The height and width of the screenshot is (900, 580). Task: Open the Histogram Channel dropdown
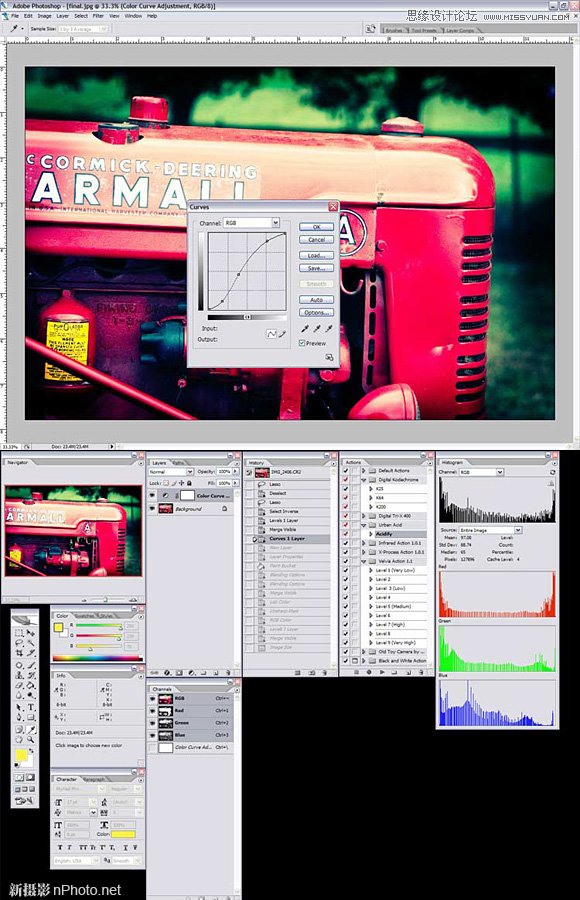coord(481,472)
